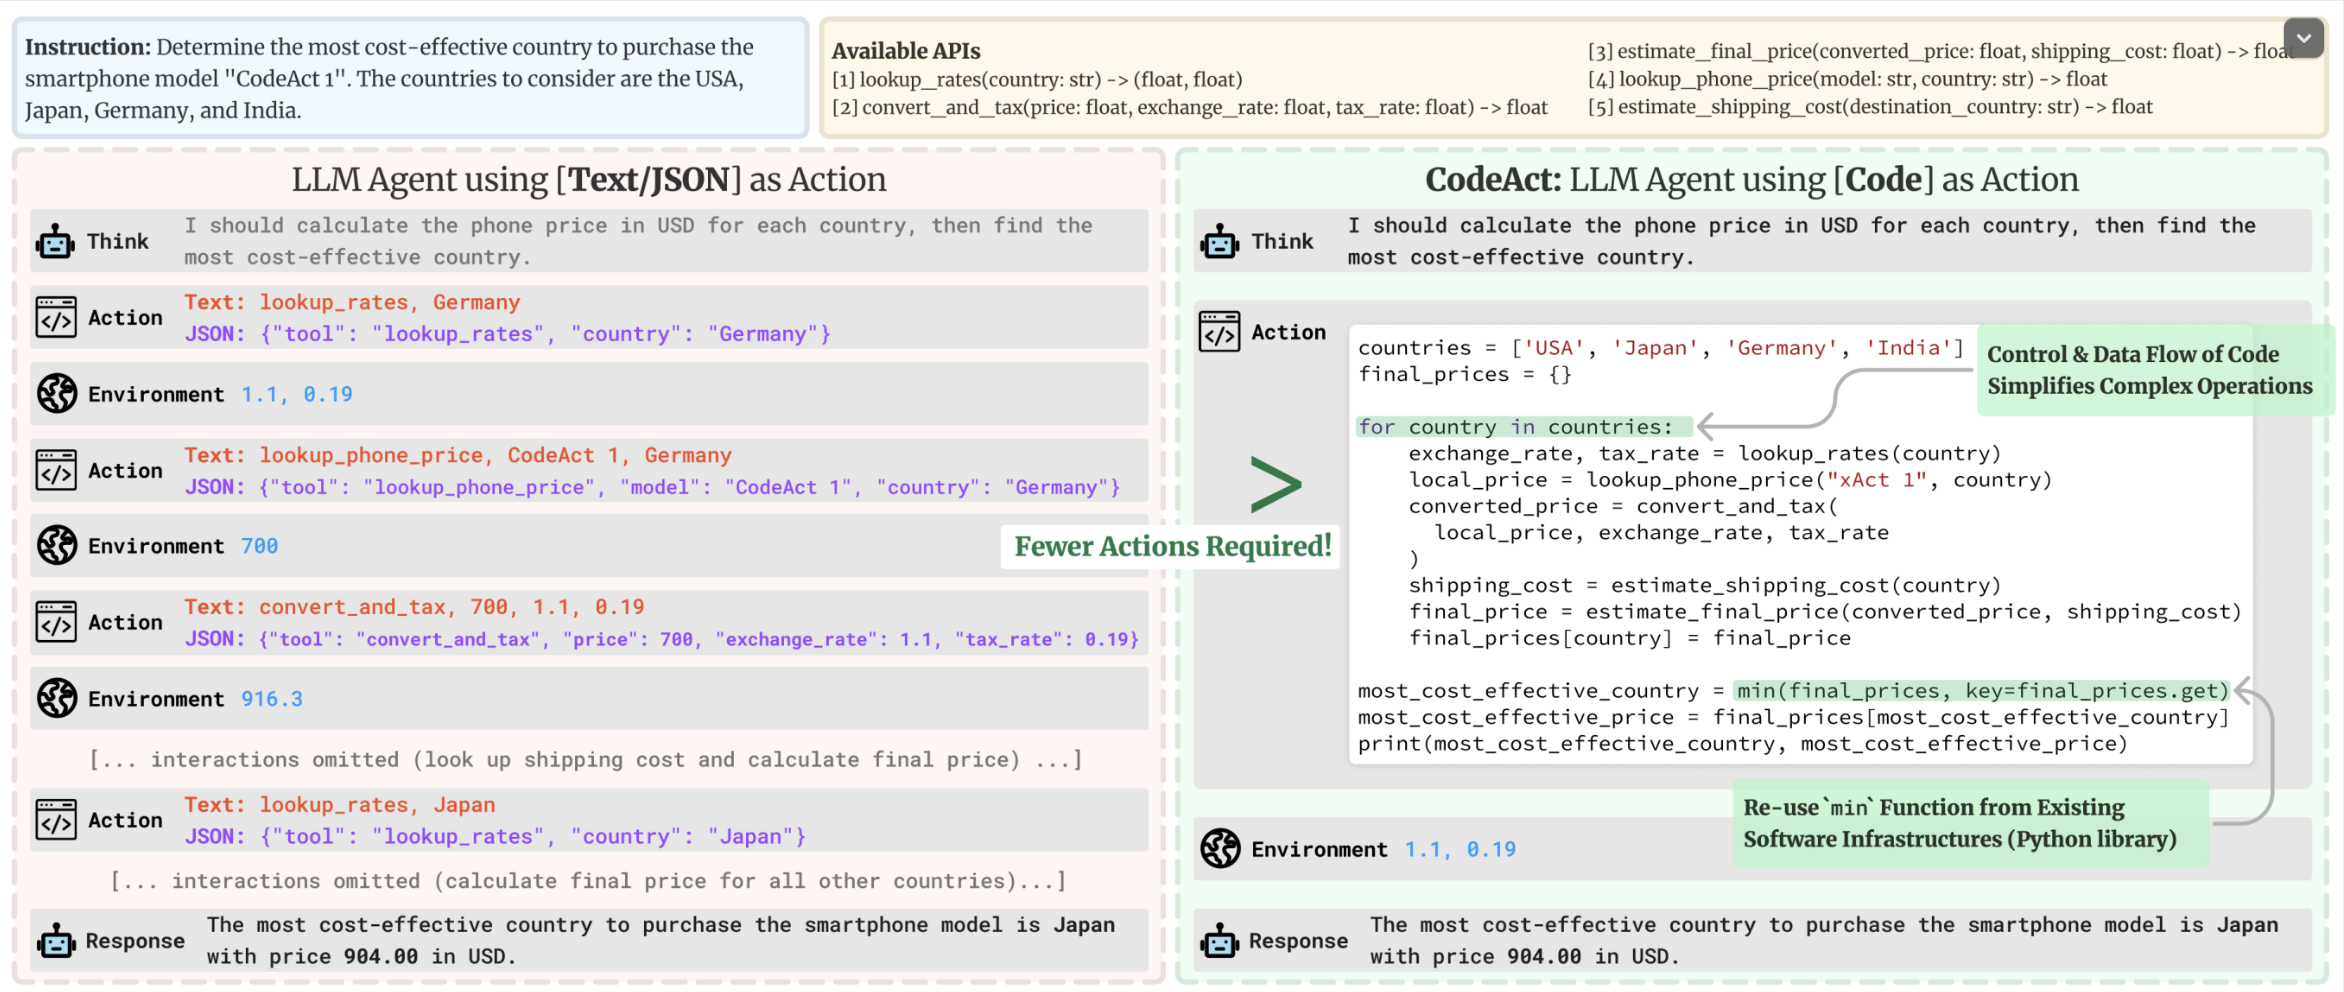Click the large green greater-than symbol
The height and width of the screenshot is (992, 2344).
1276,485
